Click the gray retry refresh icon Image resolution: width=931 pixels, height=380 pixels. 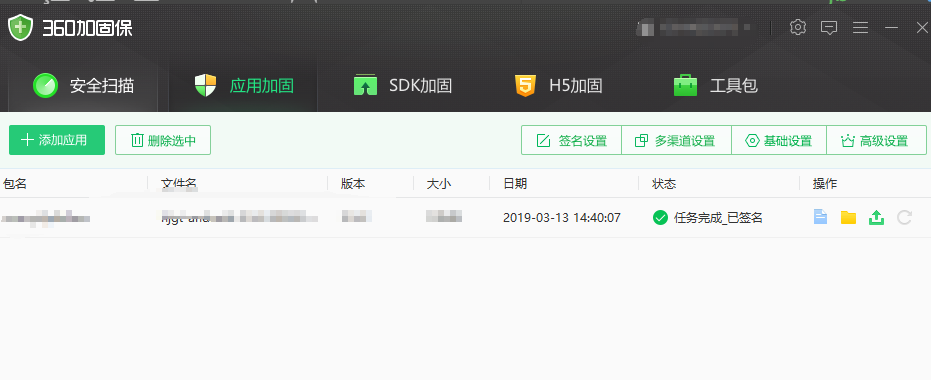tap(904, 218)
